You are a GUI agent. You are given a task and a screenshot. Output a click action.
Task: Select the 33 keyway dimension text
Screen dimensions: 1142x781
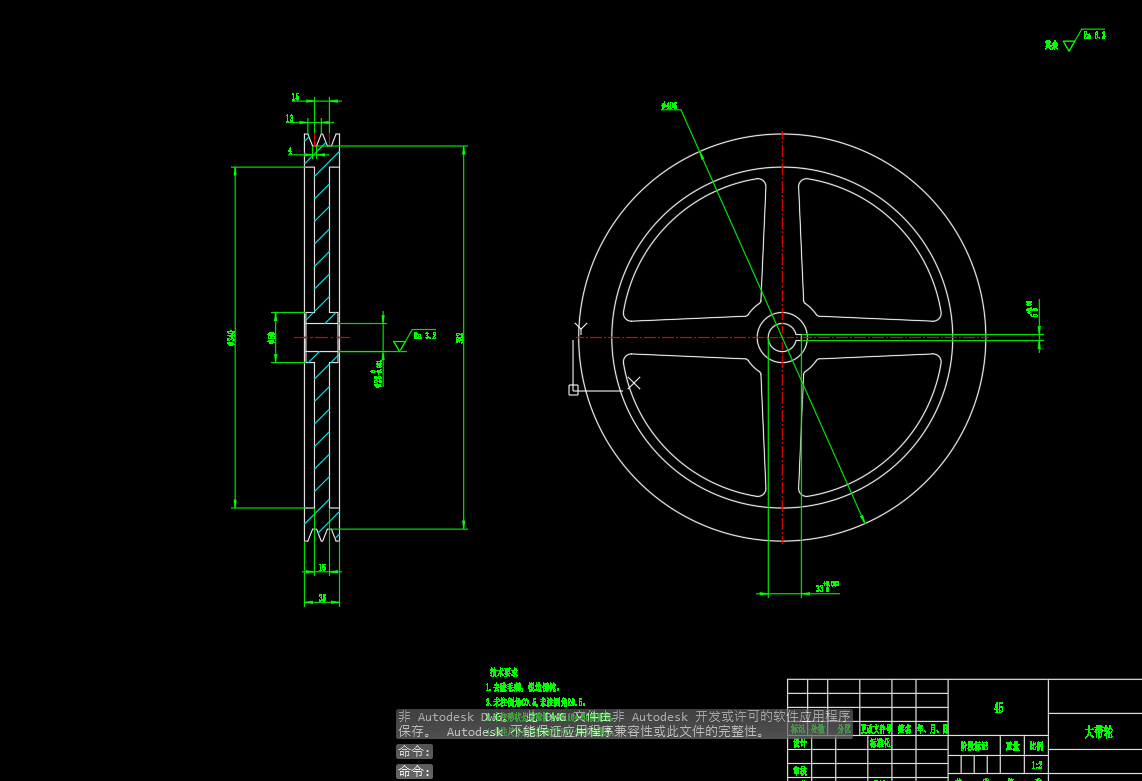(827, 586)
